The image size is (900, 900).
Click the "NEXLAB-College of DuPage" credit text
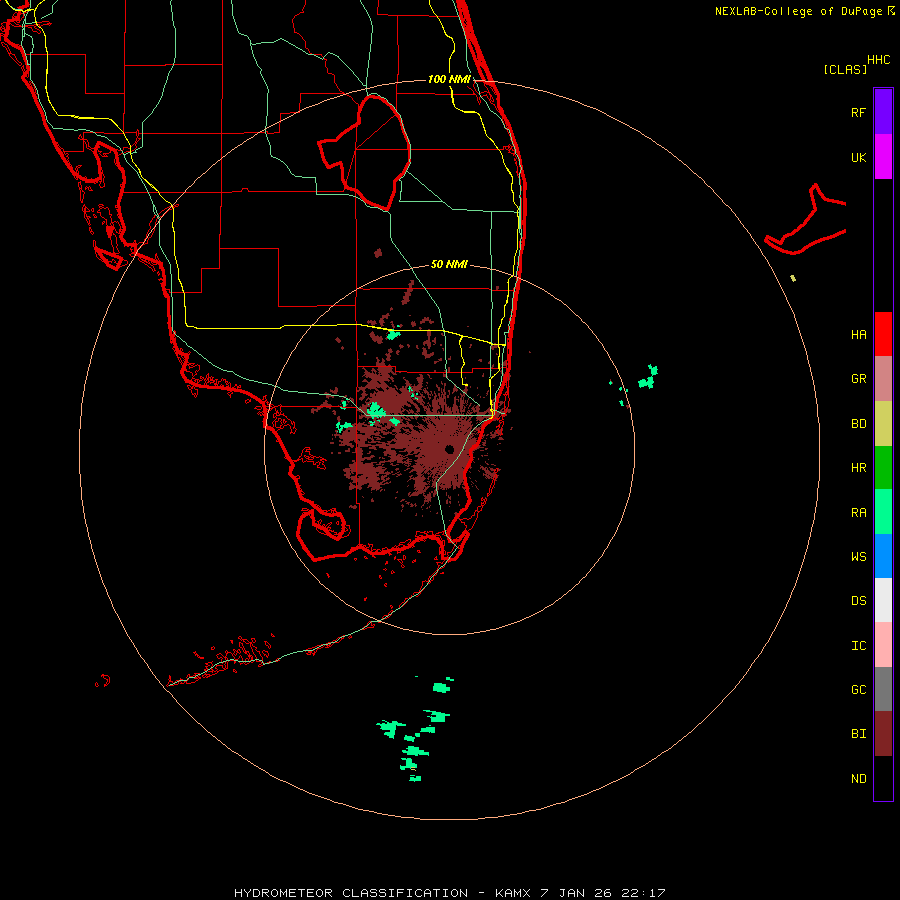click(x=798, y=11)
